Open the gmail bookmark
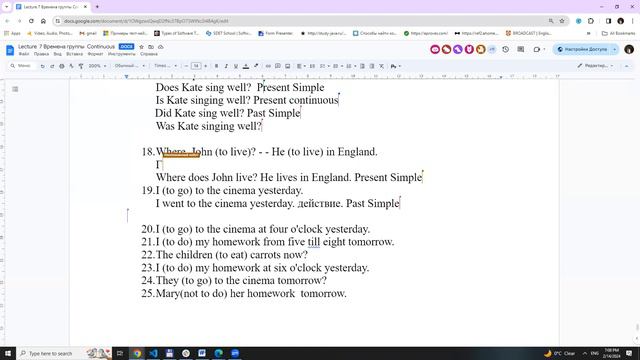This screenshot has height=360, width=640. coord(88,33)
